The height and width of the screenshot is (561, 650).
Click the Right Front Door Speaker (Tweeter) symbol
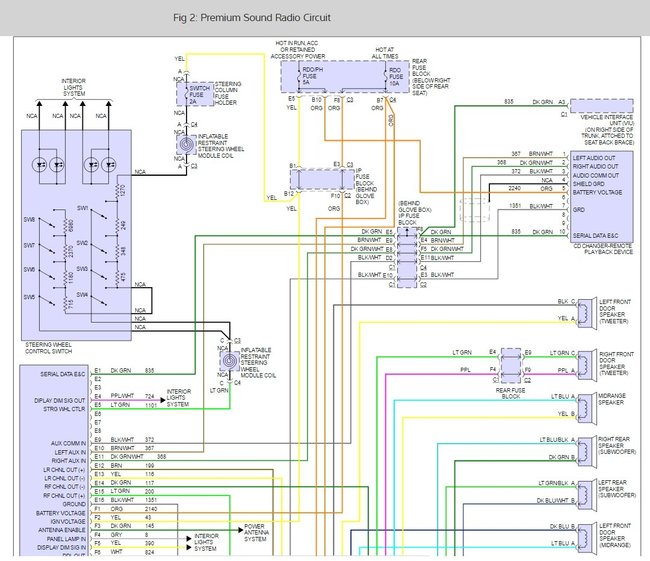tap(586, 365)
